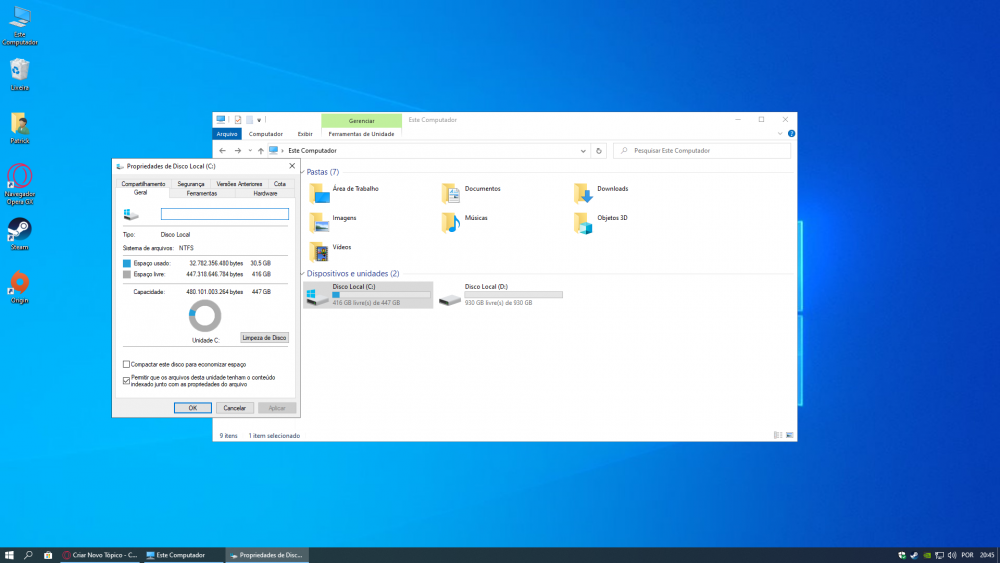This screenshot has height=563, width=1000.
Task: Collapse the Pastas (7) group
Action: point(302,172)
